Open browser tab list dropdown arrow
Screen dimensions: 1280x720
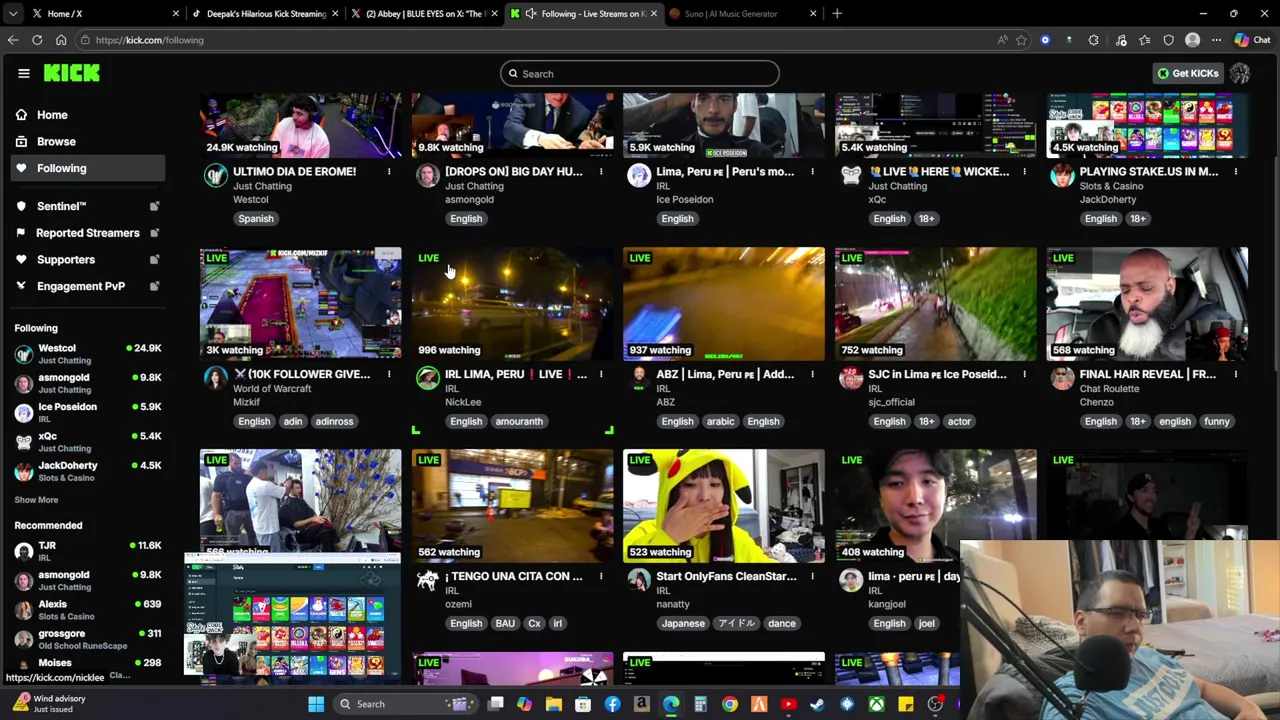12,14
